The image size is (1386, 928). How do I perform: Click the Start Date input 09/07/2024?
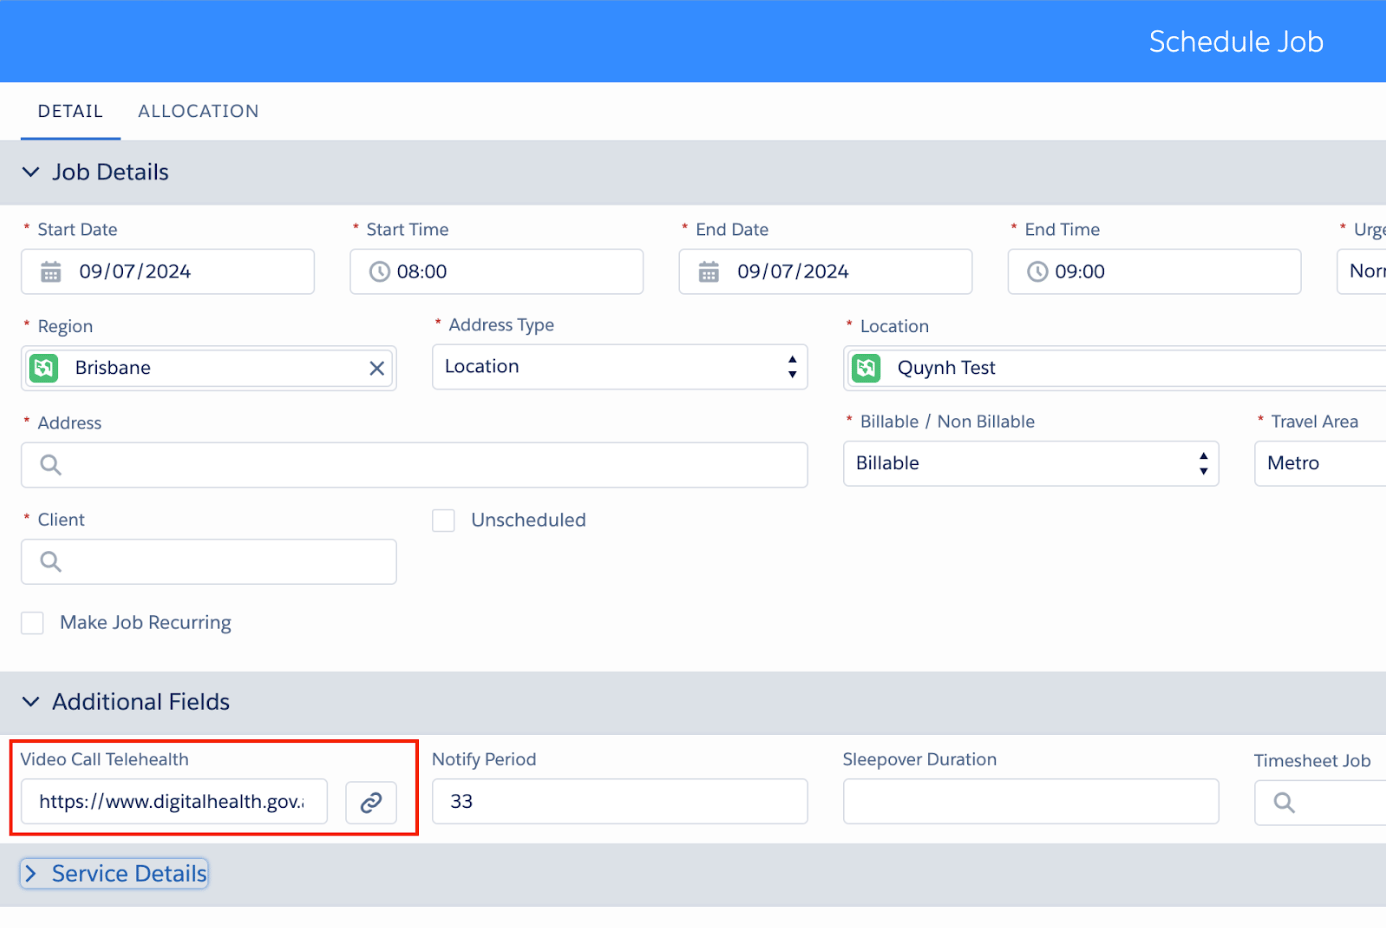pyautogui.click(x=168, y=272)
